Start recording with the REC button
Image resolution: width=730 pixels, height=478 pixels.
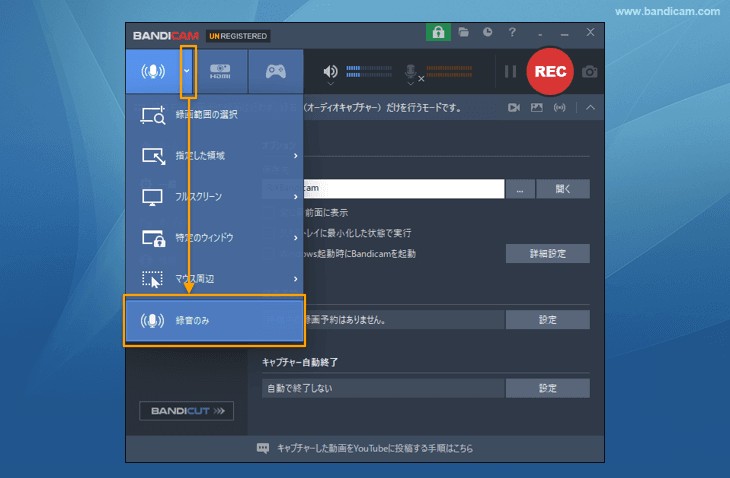(550, 72)
